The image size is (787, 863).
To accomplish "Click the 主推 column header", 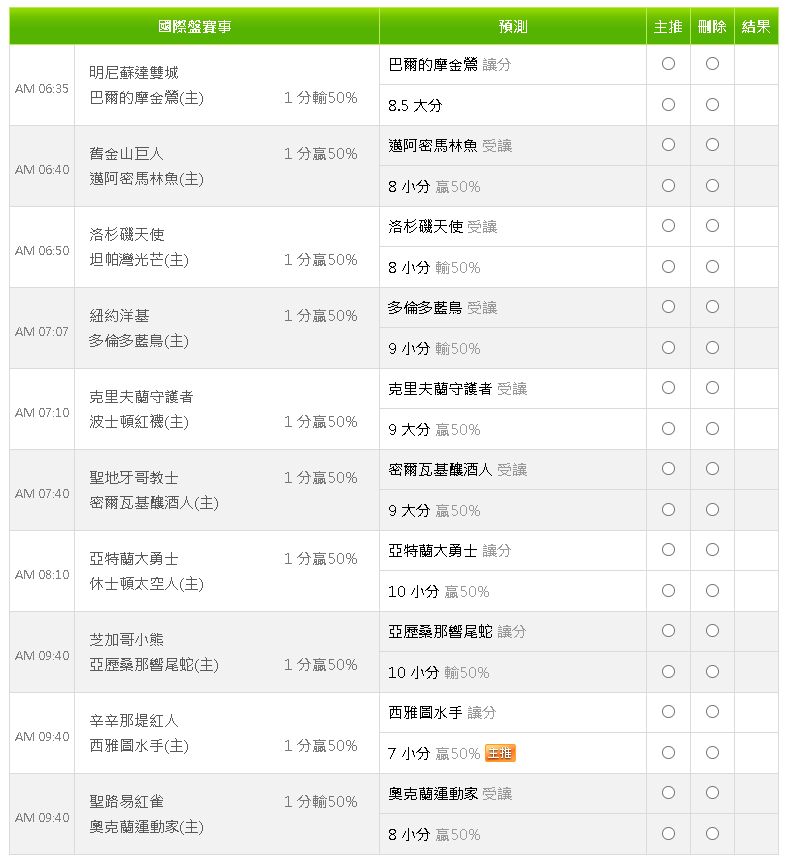I will 668,27.
